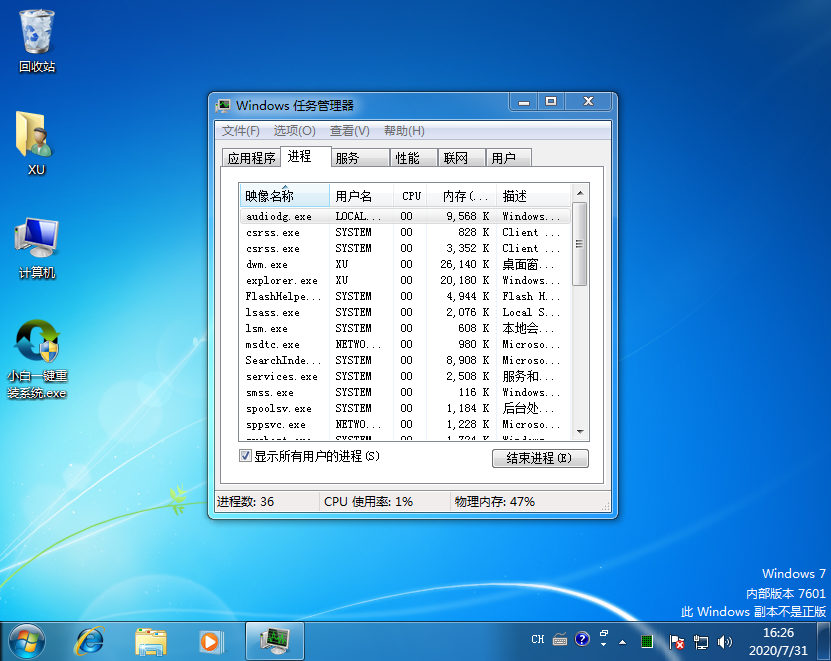Launch Internet Explorer from the taskbar
The width and height of the screenshot is (831, 661).
pos(90,641)
